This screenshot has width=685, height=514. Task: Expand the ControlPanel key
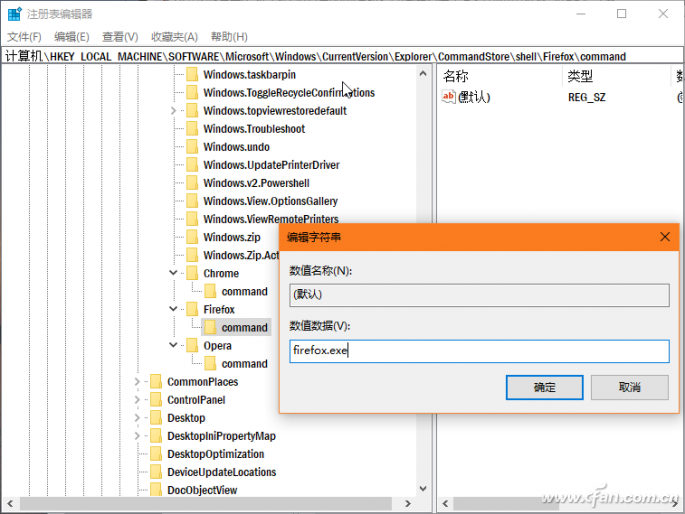[137, 400]
